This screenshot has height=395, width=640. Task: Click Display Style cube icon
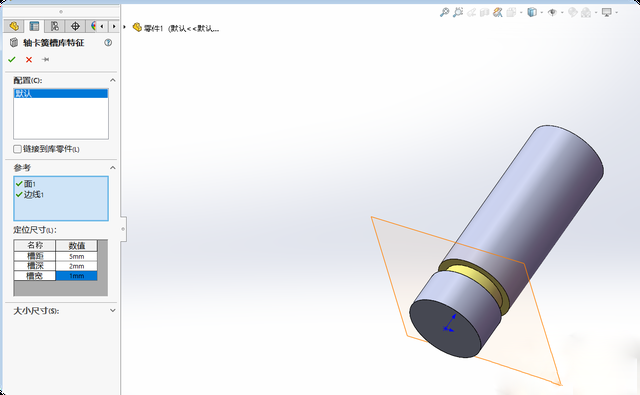pyautogui.click(x=532, y=12)
